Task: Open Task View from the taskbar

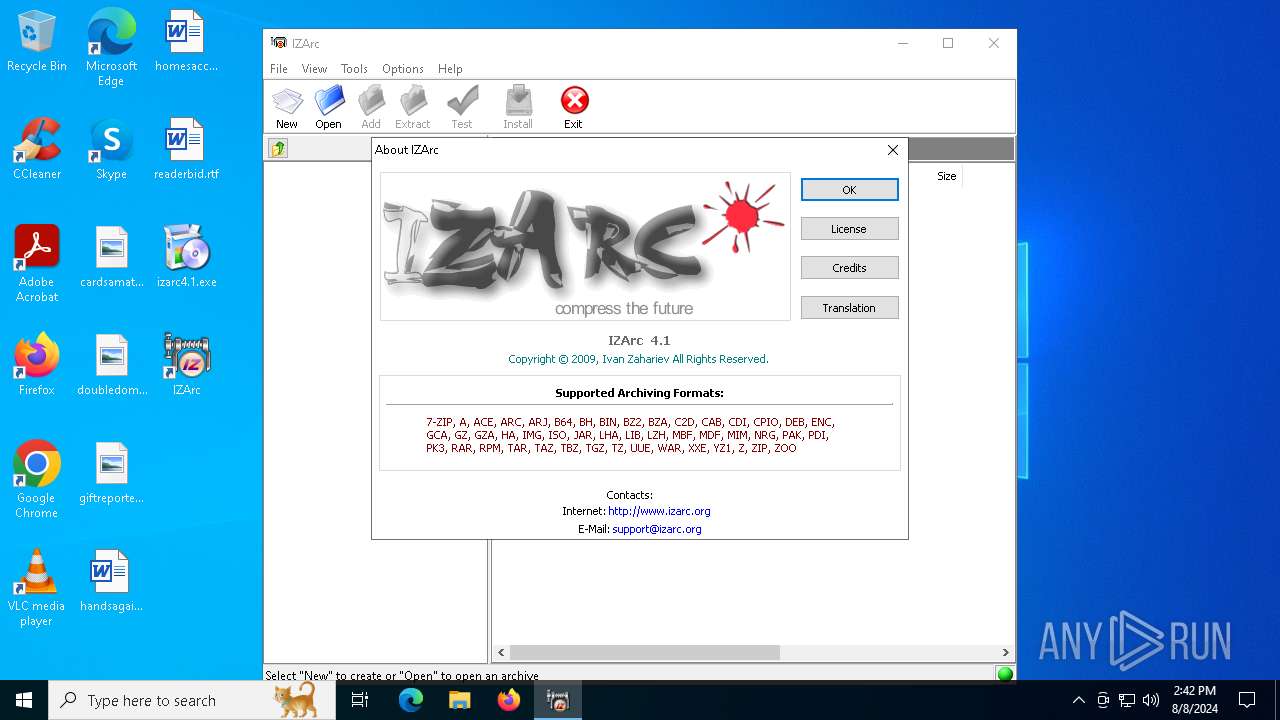Action: click(x=360, y=700)
